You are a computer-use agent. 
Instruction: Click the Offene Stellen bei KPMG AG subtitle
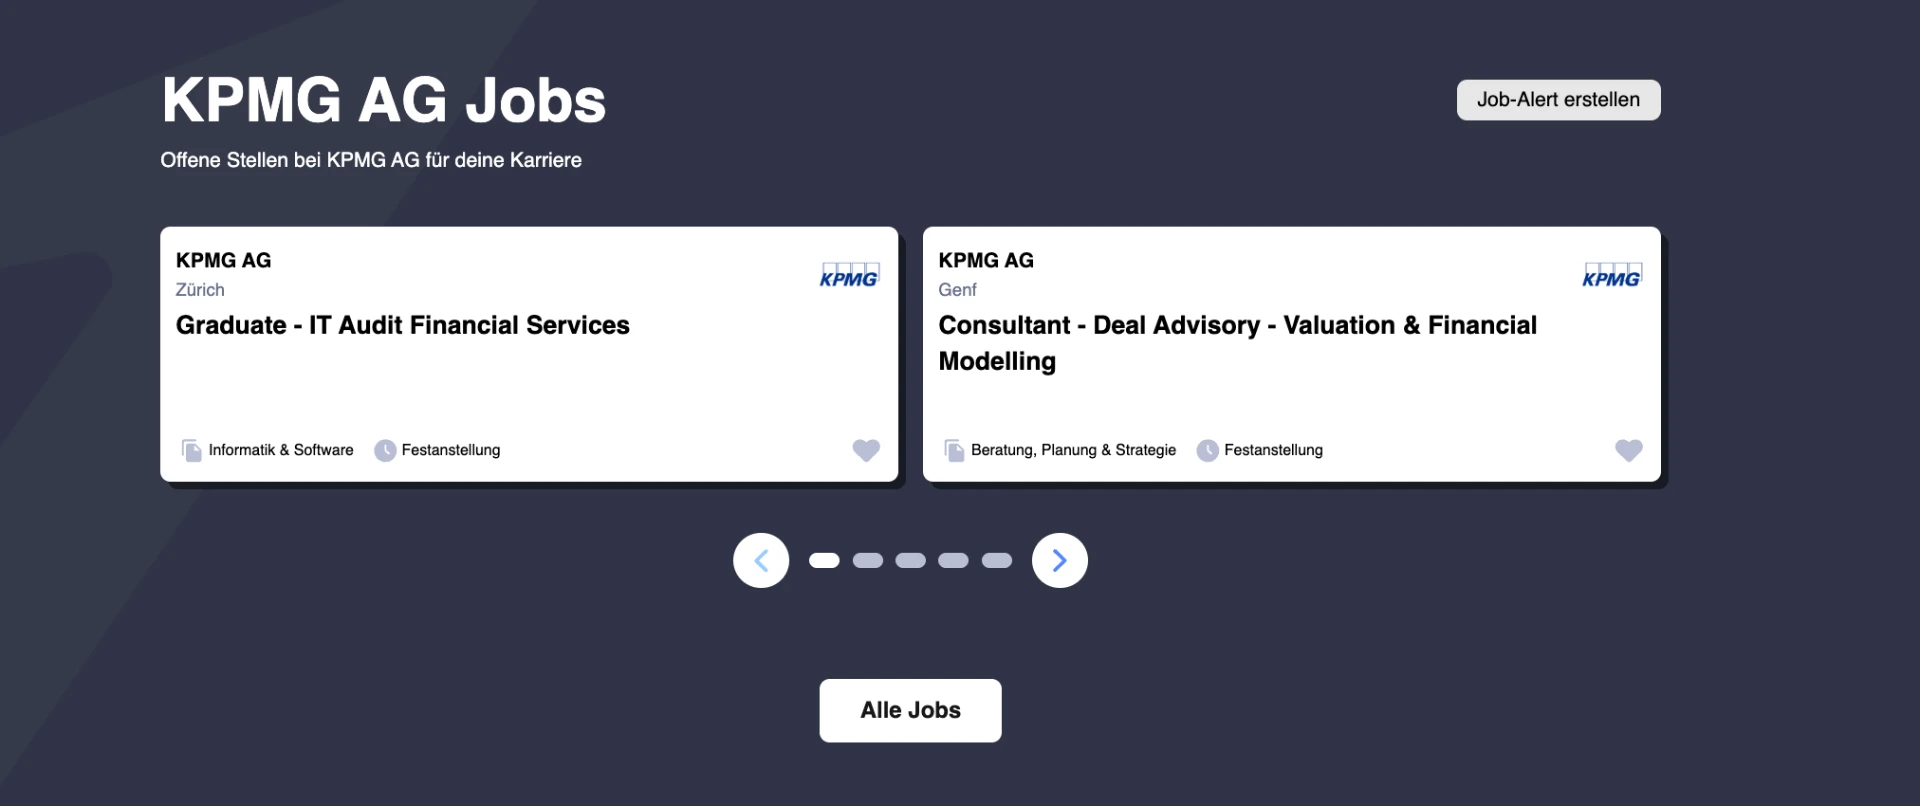coord(371,160)
